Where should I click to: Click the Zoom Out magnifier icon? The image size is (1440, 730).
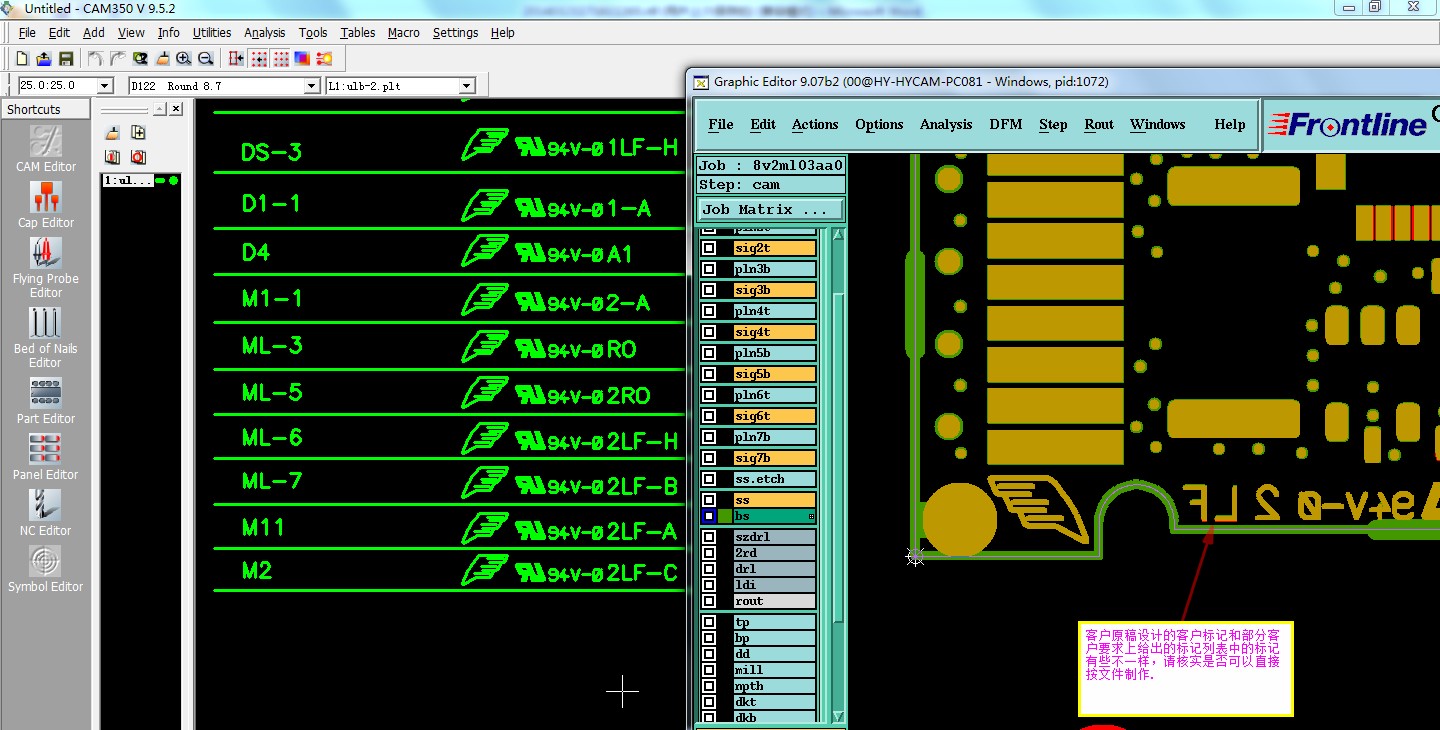(x=206, y=59)
